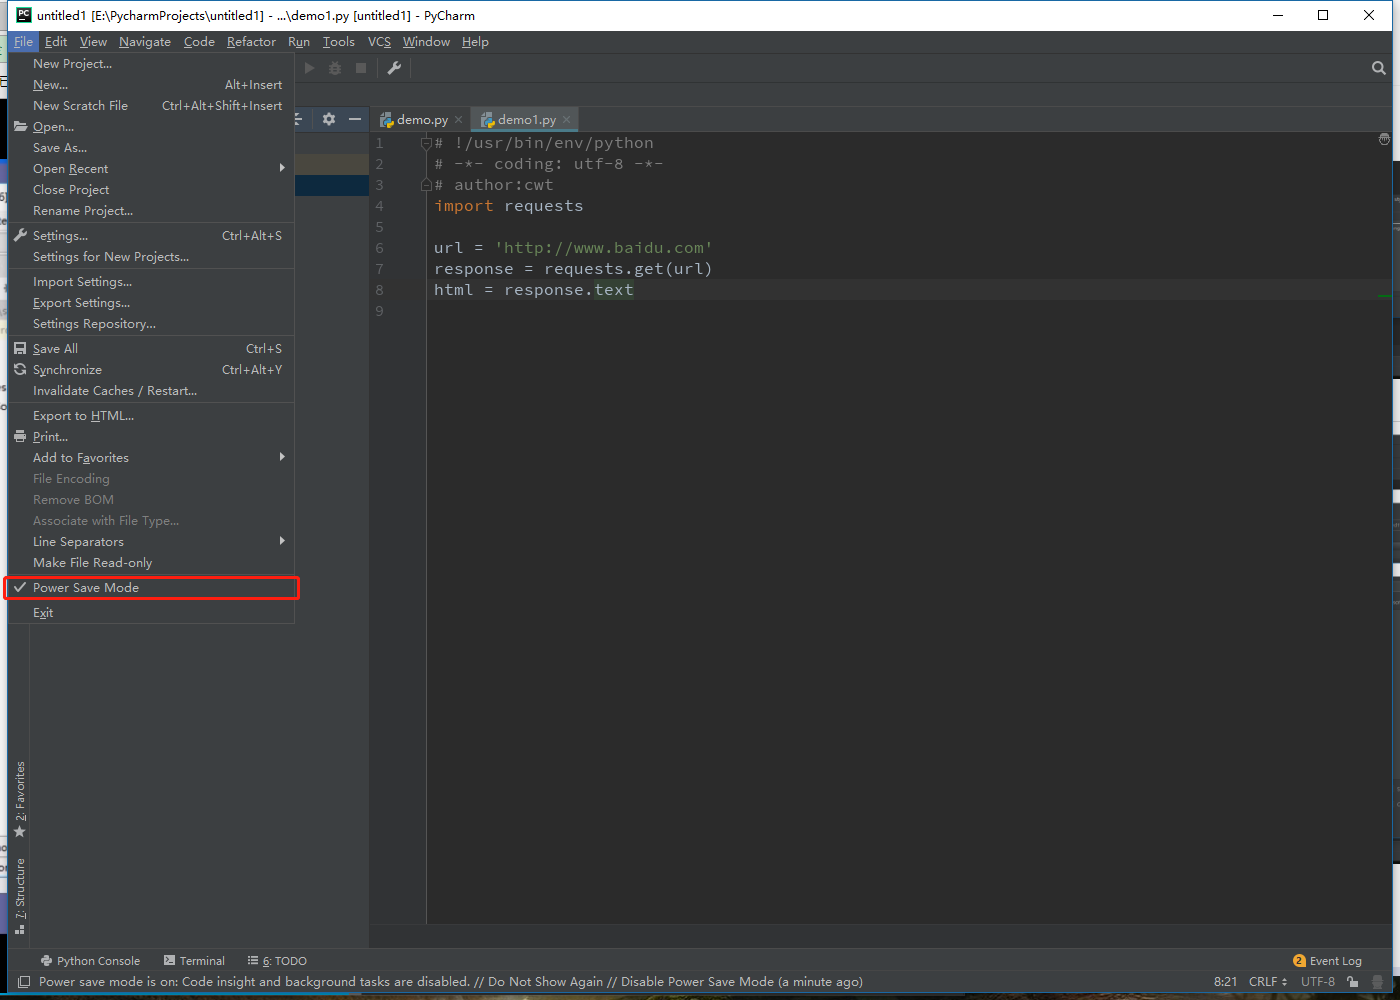Open the Python Console tool window
Screen dimensions: 1400x1000
click(x=90, y=961)
